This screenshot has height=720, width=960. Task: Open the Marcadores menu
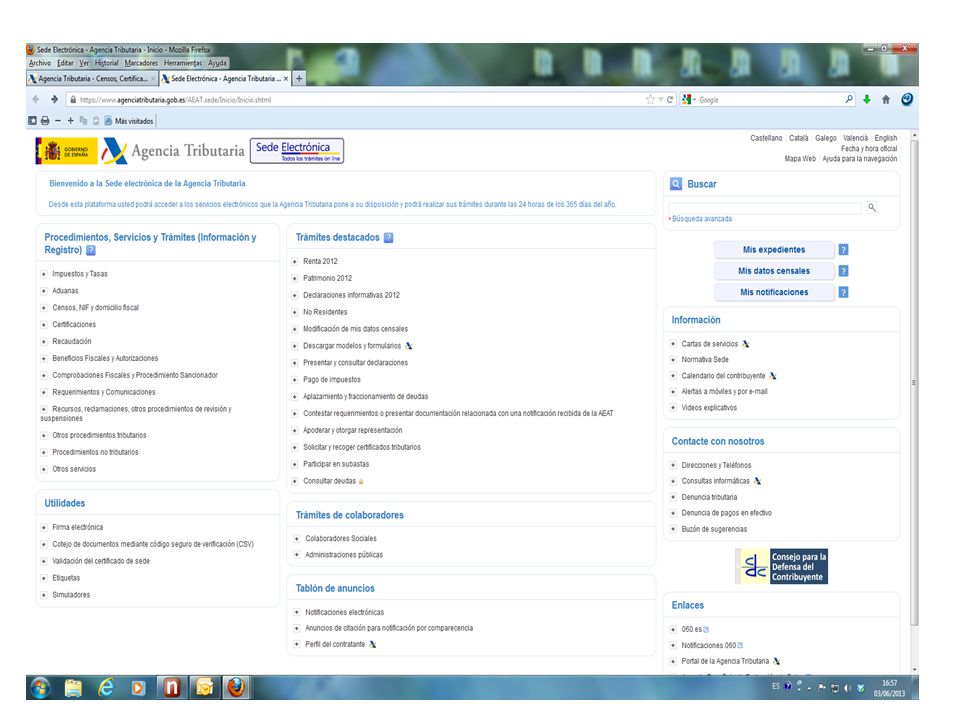coord(141,62)
